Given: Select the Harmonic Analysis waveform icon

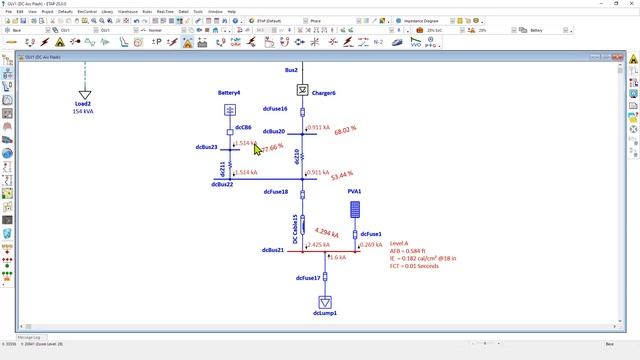Looking at the screenshot, I should point(90,42).
